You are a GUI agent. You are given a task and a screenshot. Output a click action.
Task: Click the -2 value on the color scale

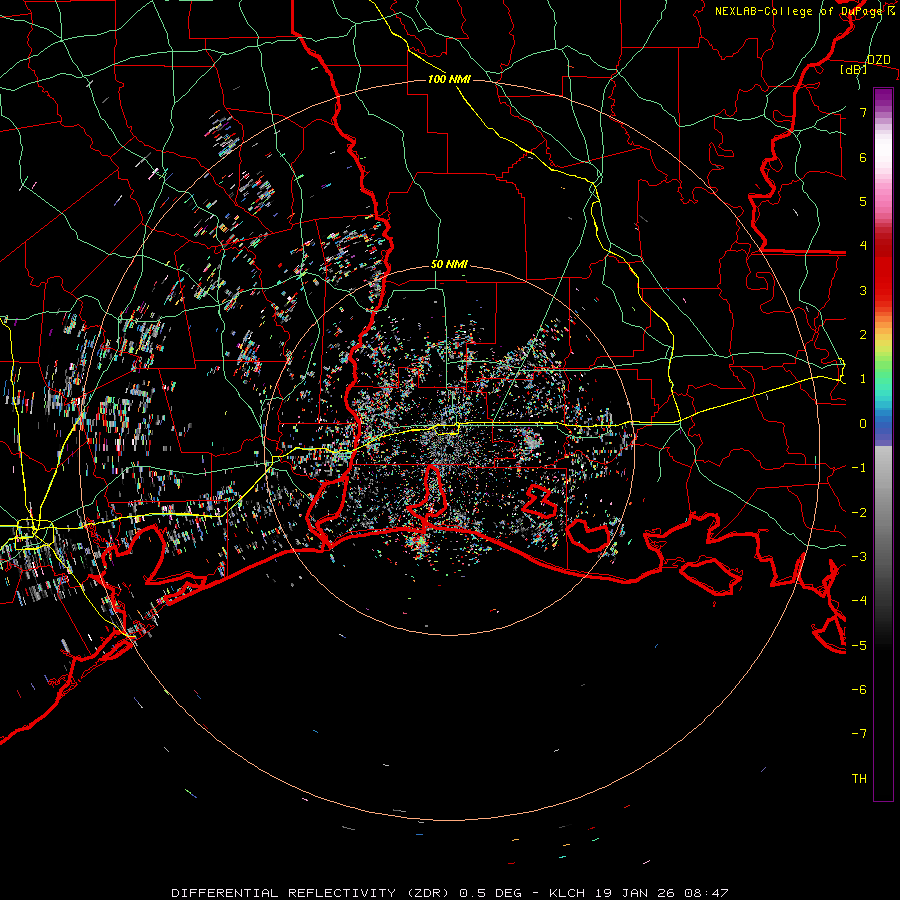[x=859, y=513]
